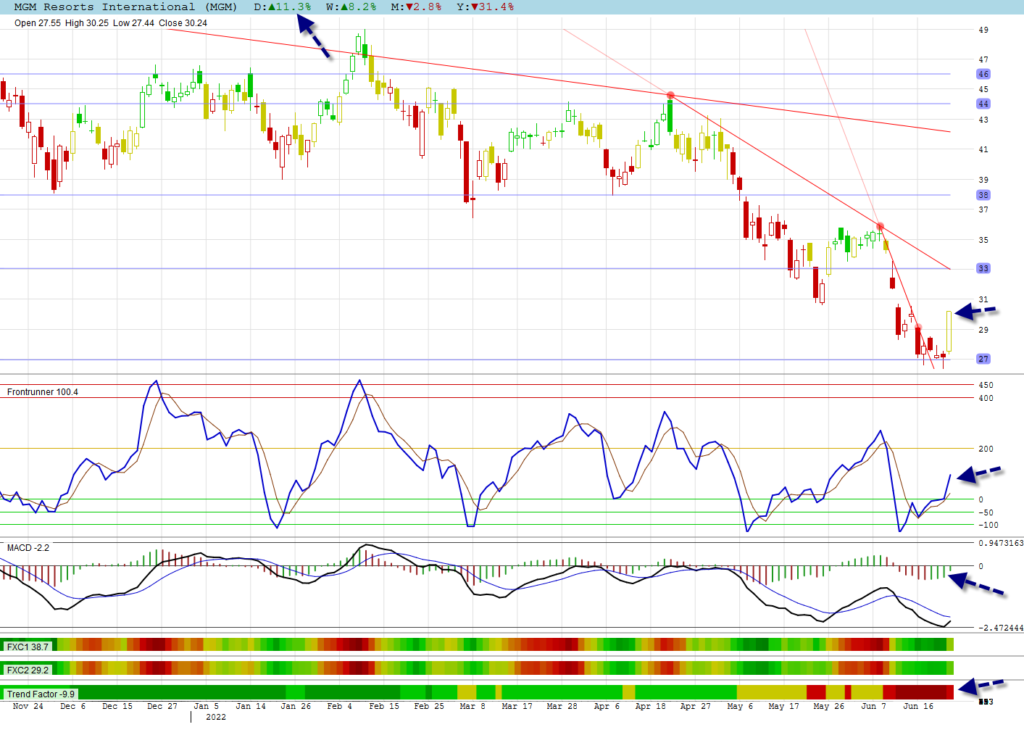Image resolution: width=1024 pixels, height=735 pixels.
Task: Click the Trend Factor -9.9 strip label
Action: pyautogui.click(x=40, y=694)
